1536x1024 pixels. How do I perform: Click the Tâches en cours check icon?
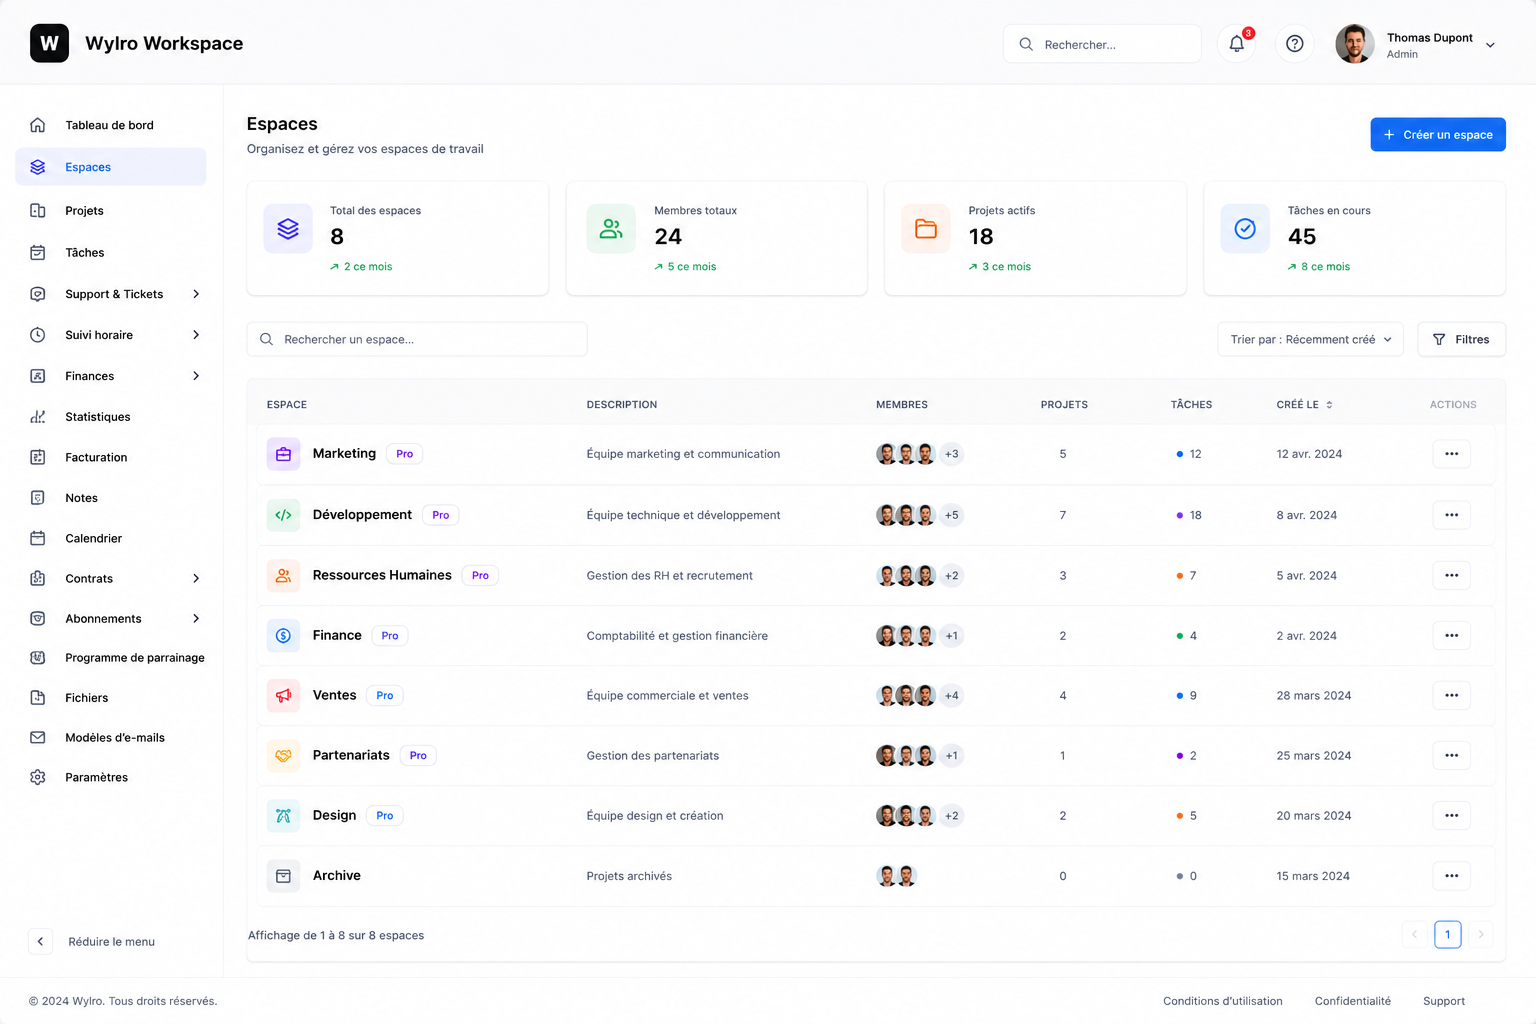pyautogui.click(x=1245, y=229)
